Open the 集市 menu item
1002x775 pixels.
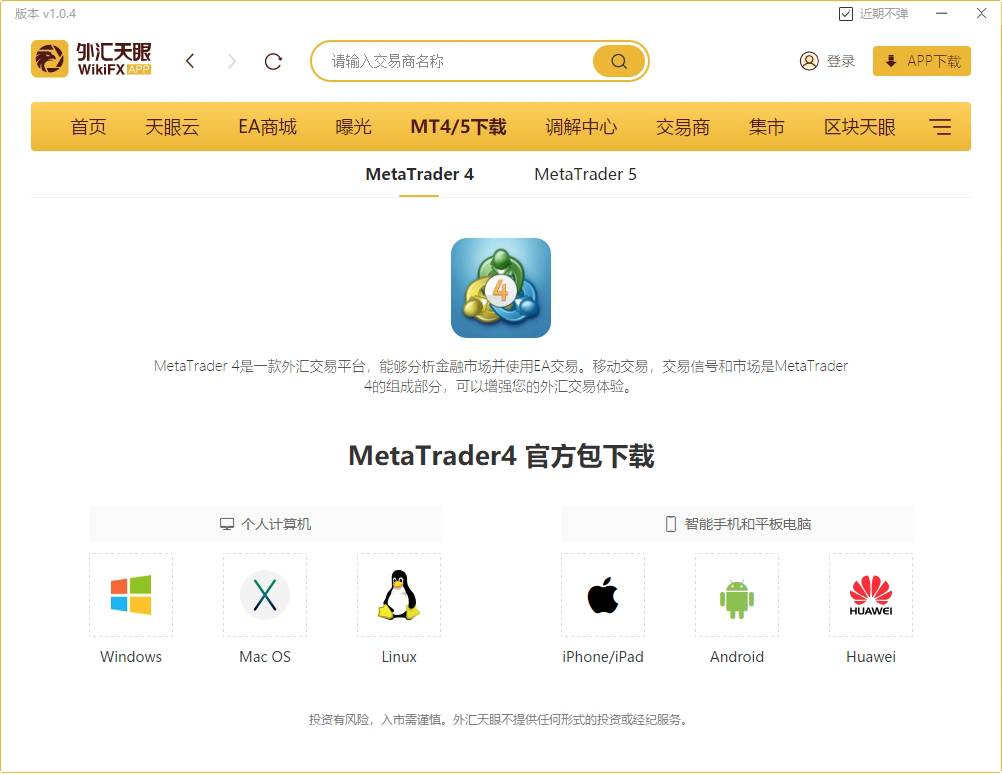(x=766, y=127)
